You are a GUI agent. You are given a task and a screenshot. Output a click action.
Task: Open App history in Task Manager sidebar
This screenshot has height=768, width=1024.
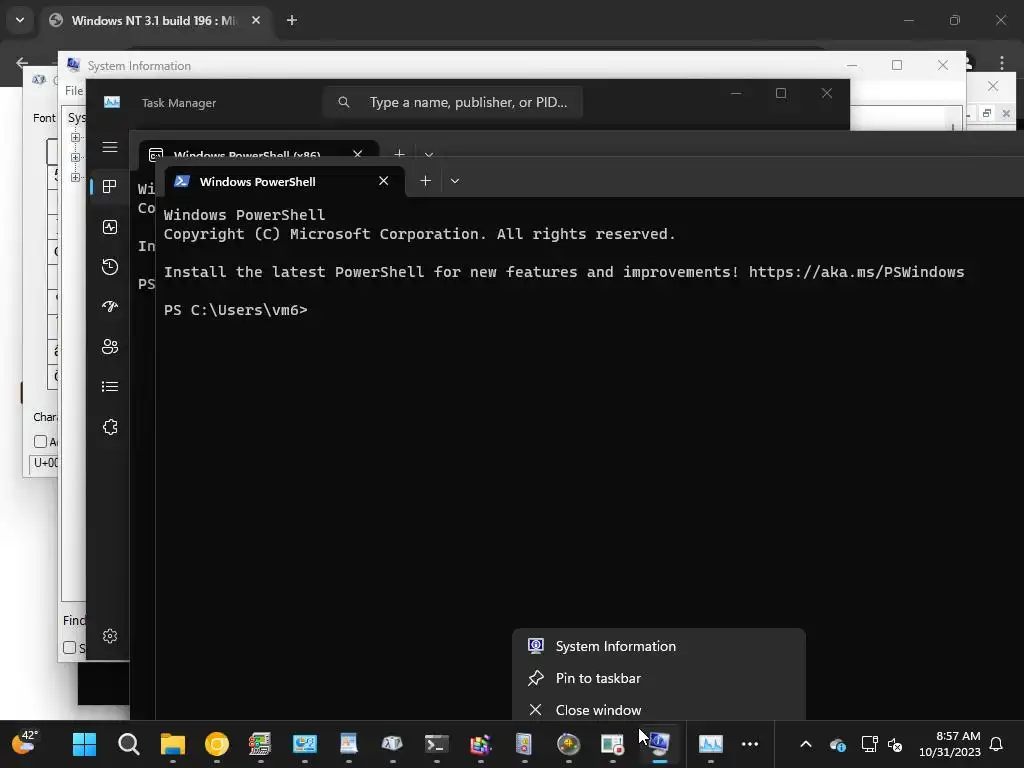tap(110, 266)
